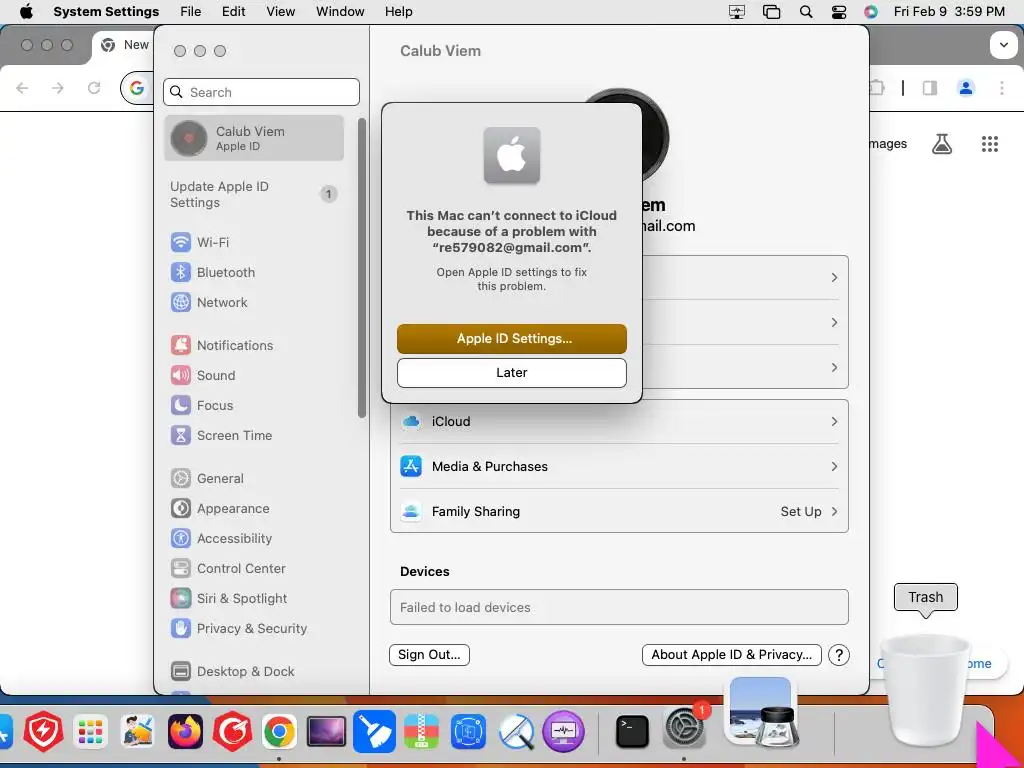
Task: Toggle Chrome side panel icon
Action: [x=929, y=88]
